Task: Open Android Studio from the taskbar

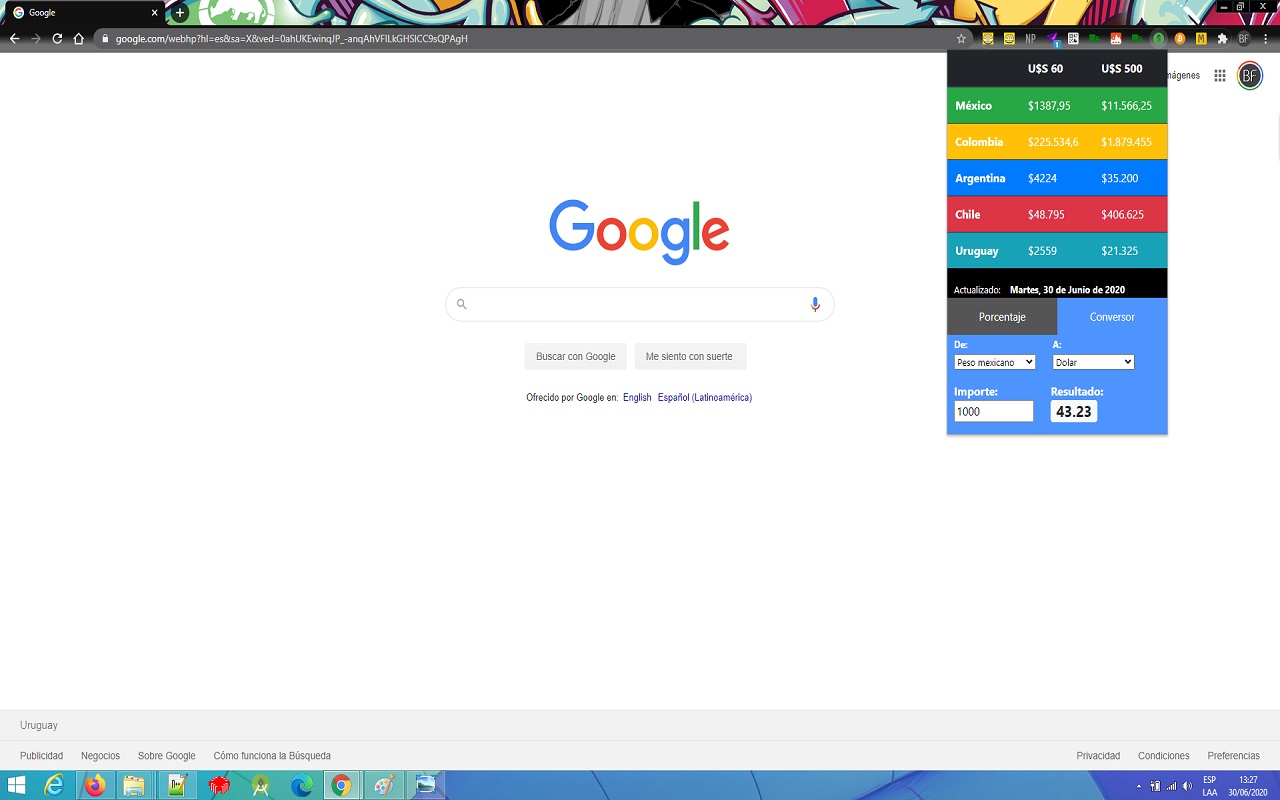Action: tap(260, 785)
